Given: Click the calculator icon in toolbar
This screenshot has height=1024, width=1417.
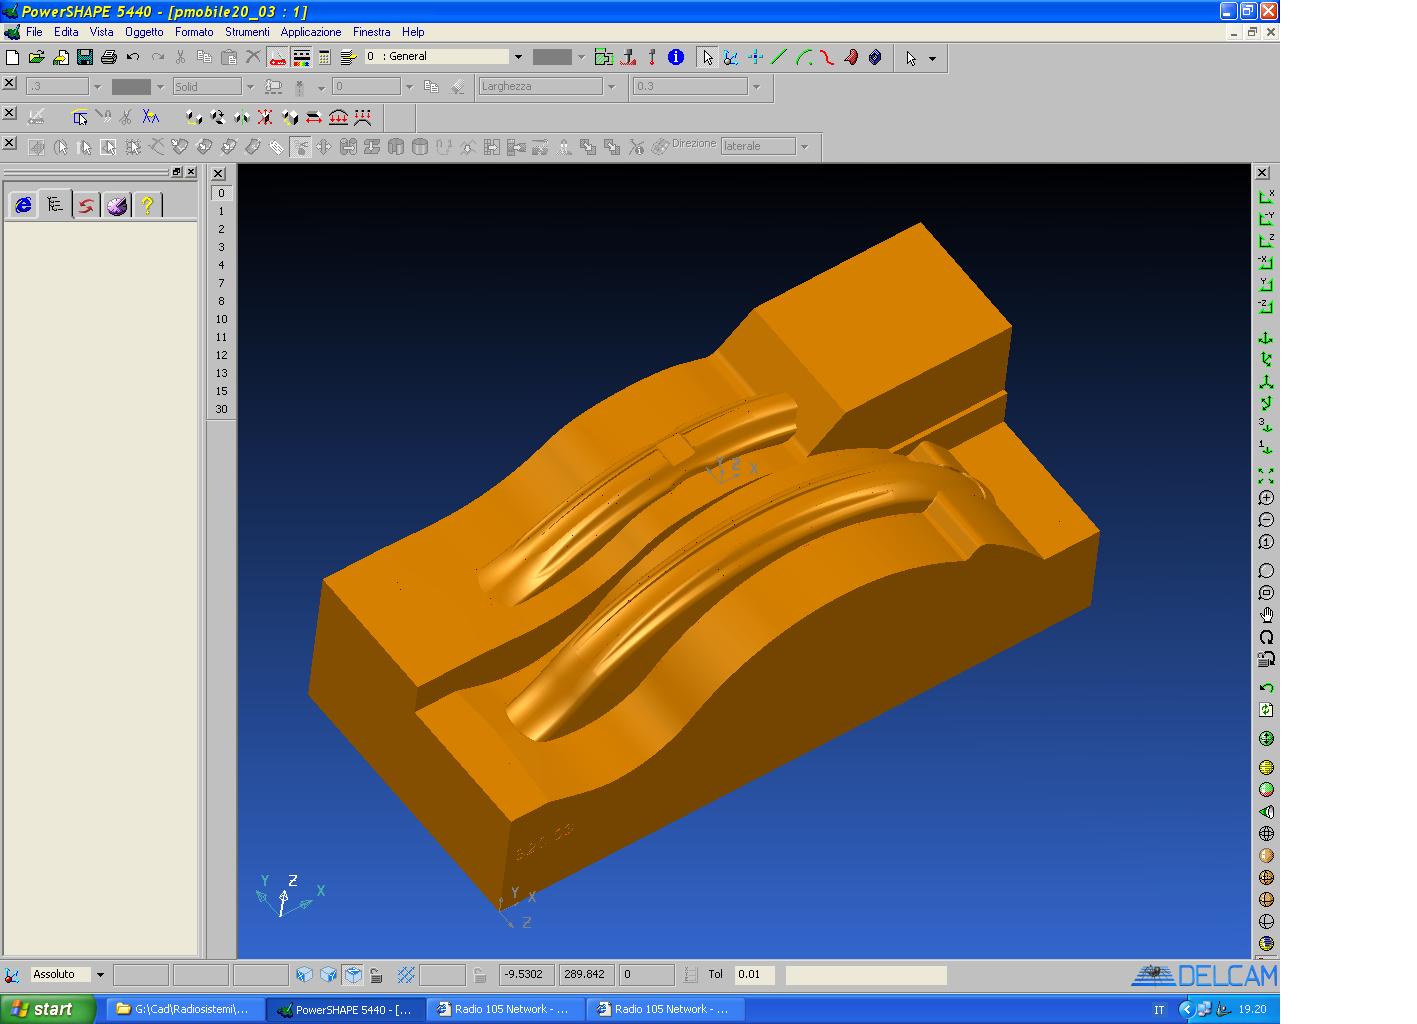Looking at the screenshot, I should pyautogui.click(x=324, y=58).
